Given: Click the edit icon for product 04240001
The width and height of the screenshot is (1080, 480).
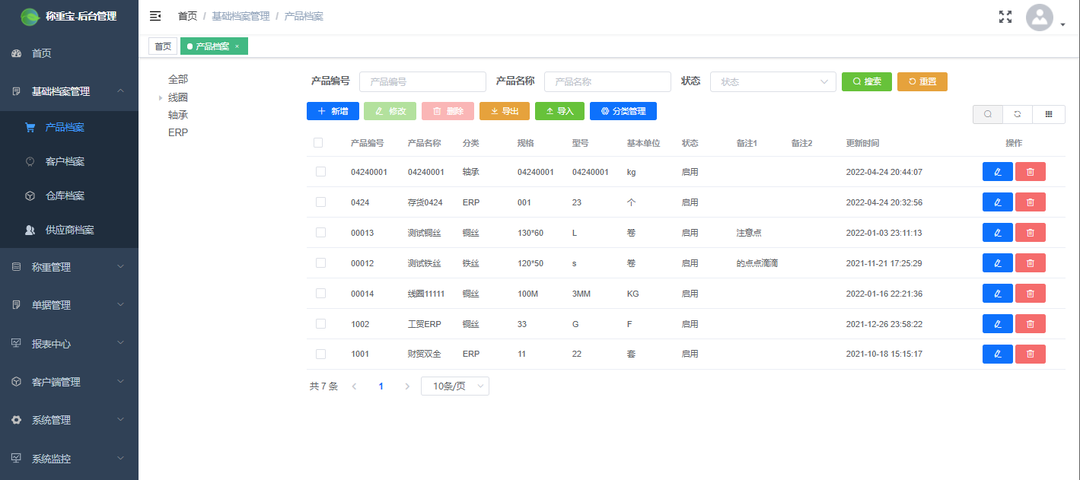Looking at the screenshot, I should point(997,172).
